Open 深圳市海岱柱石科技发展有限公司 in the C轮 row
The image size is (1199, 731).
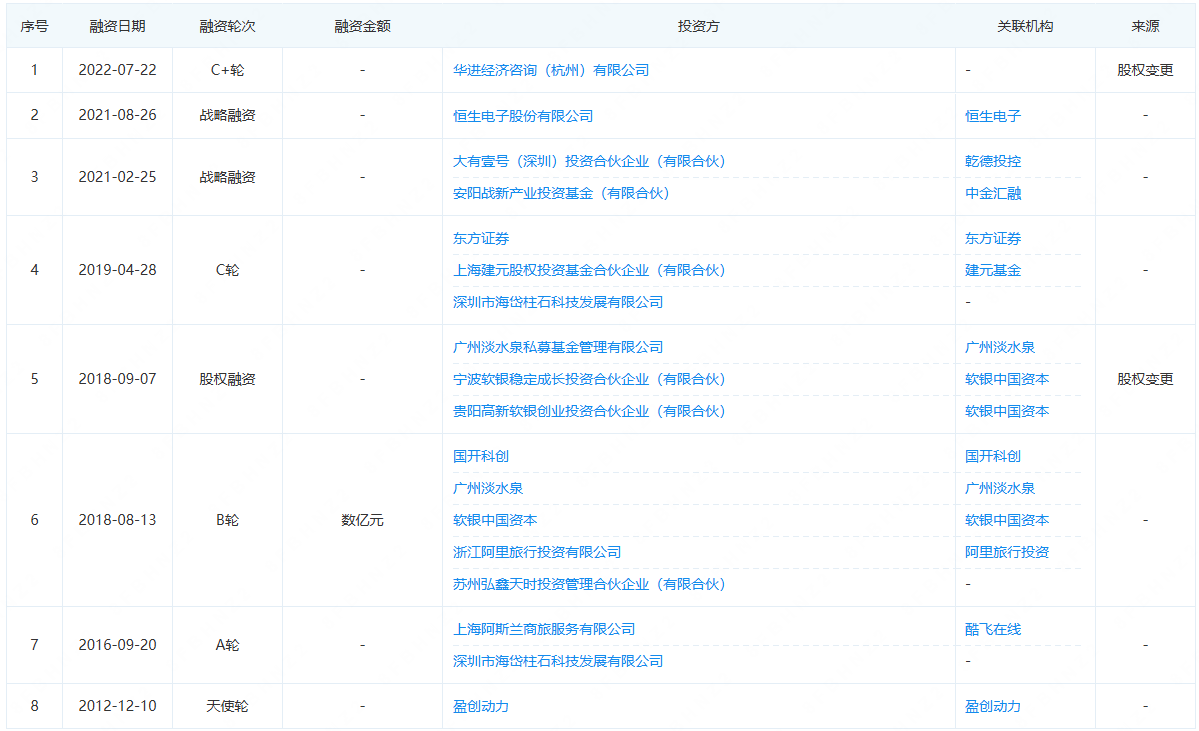[557, 302]
